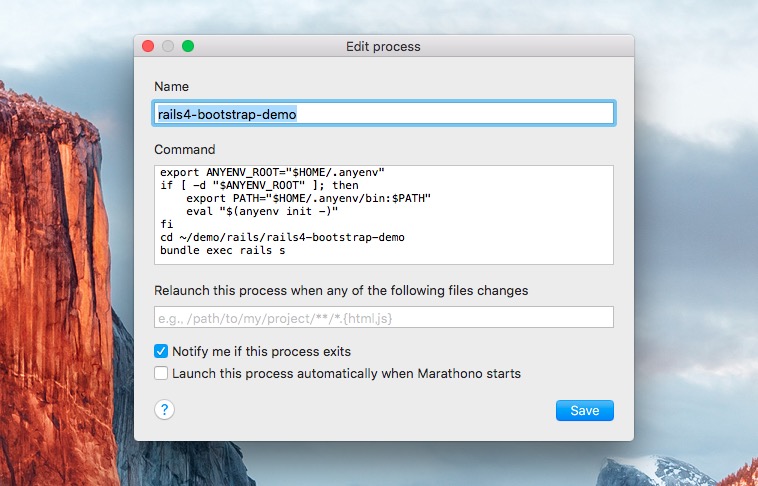The image size is (758, 486).
Task: Click the "fi" line in Command box
Action: coord(166,224)
